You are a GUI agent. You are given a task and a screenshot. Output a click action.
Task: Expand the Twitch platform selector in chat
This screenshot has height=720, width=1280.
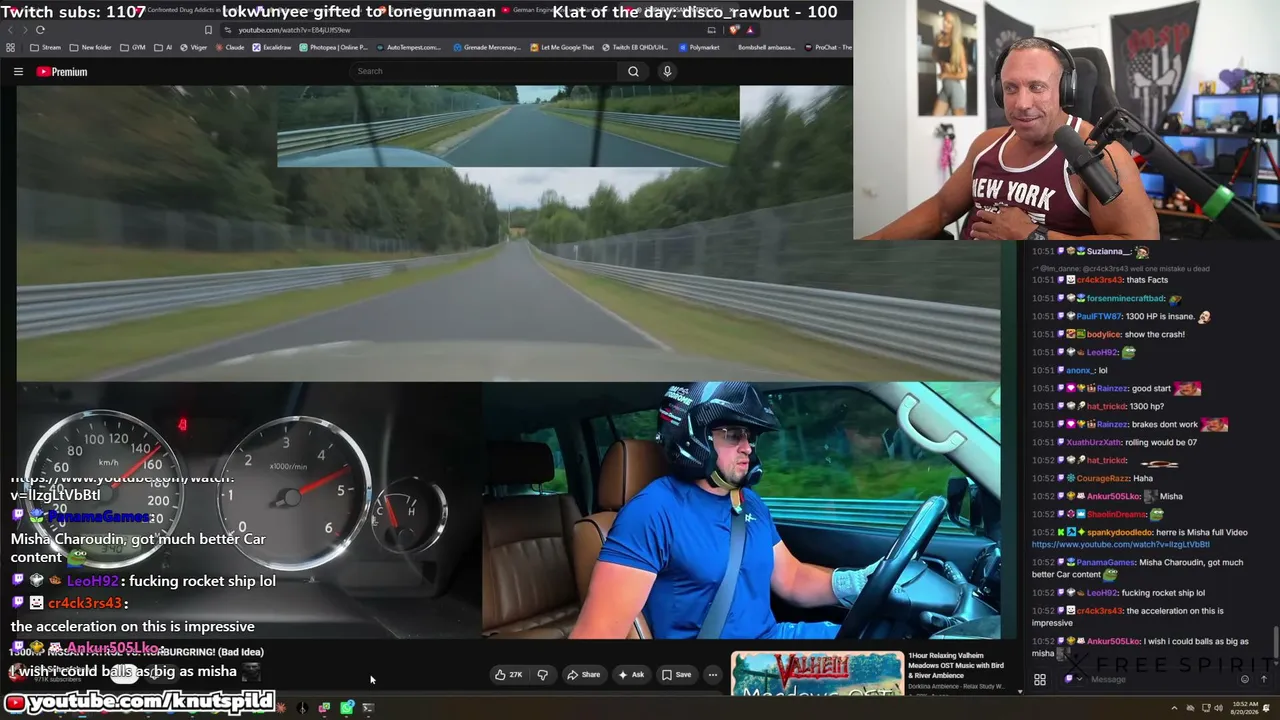pos(1072,679)
